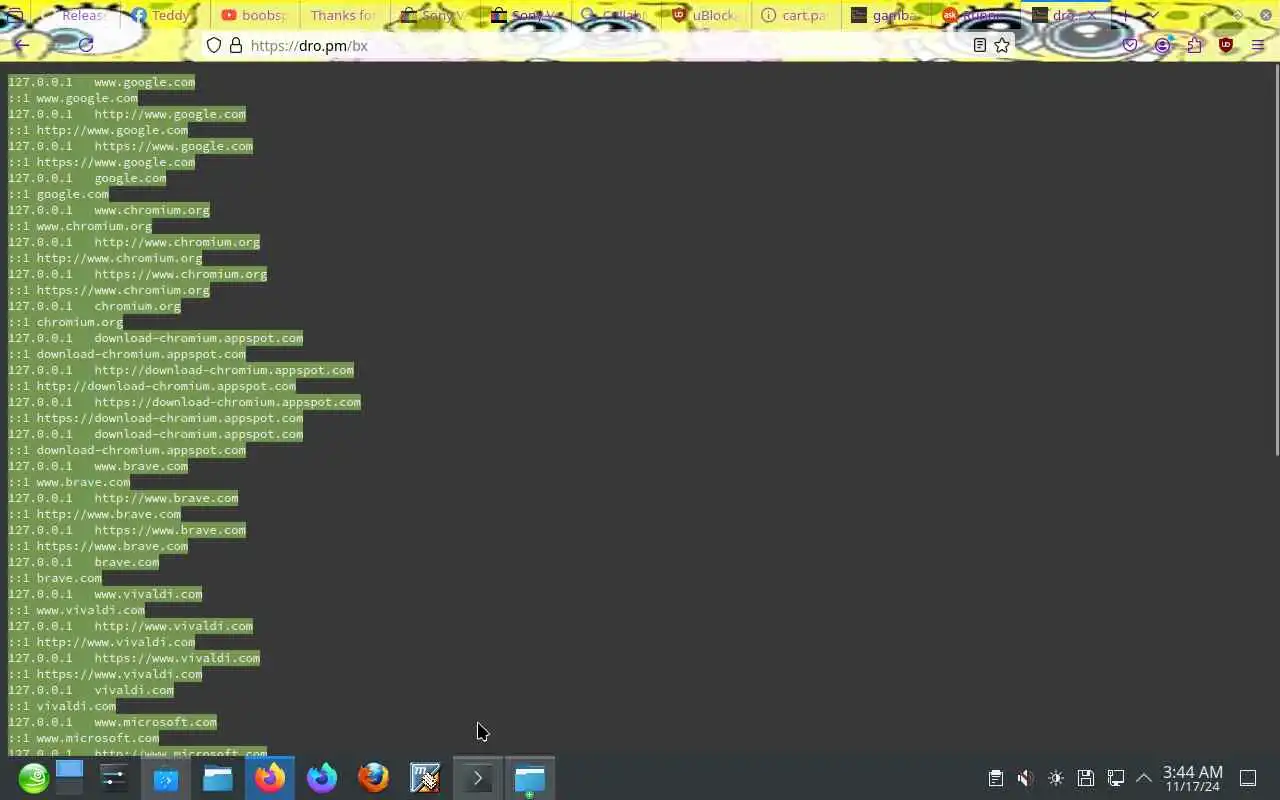Switch to the gamba tab
The image size is (1280, 800).
pos(885,15)
